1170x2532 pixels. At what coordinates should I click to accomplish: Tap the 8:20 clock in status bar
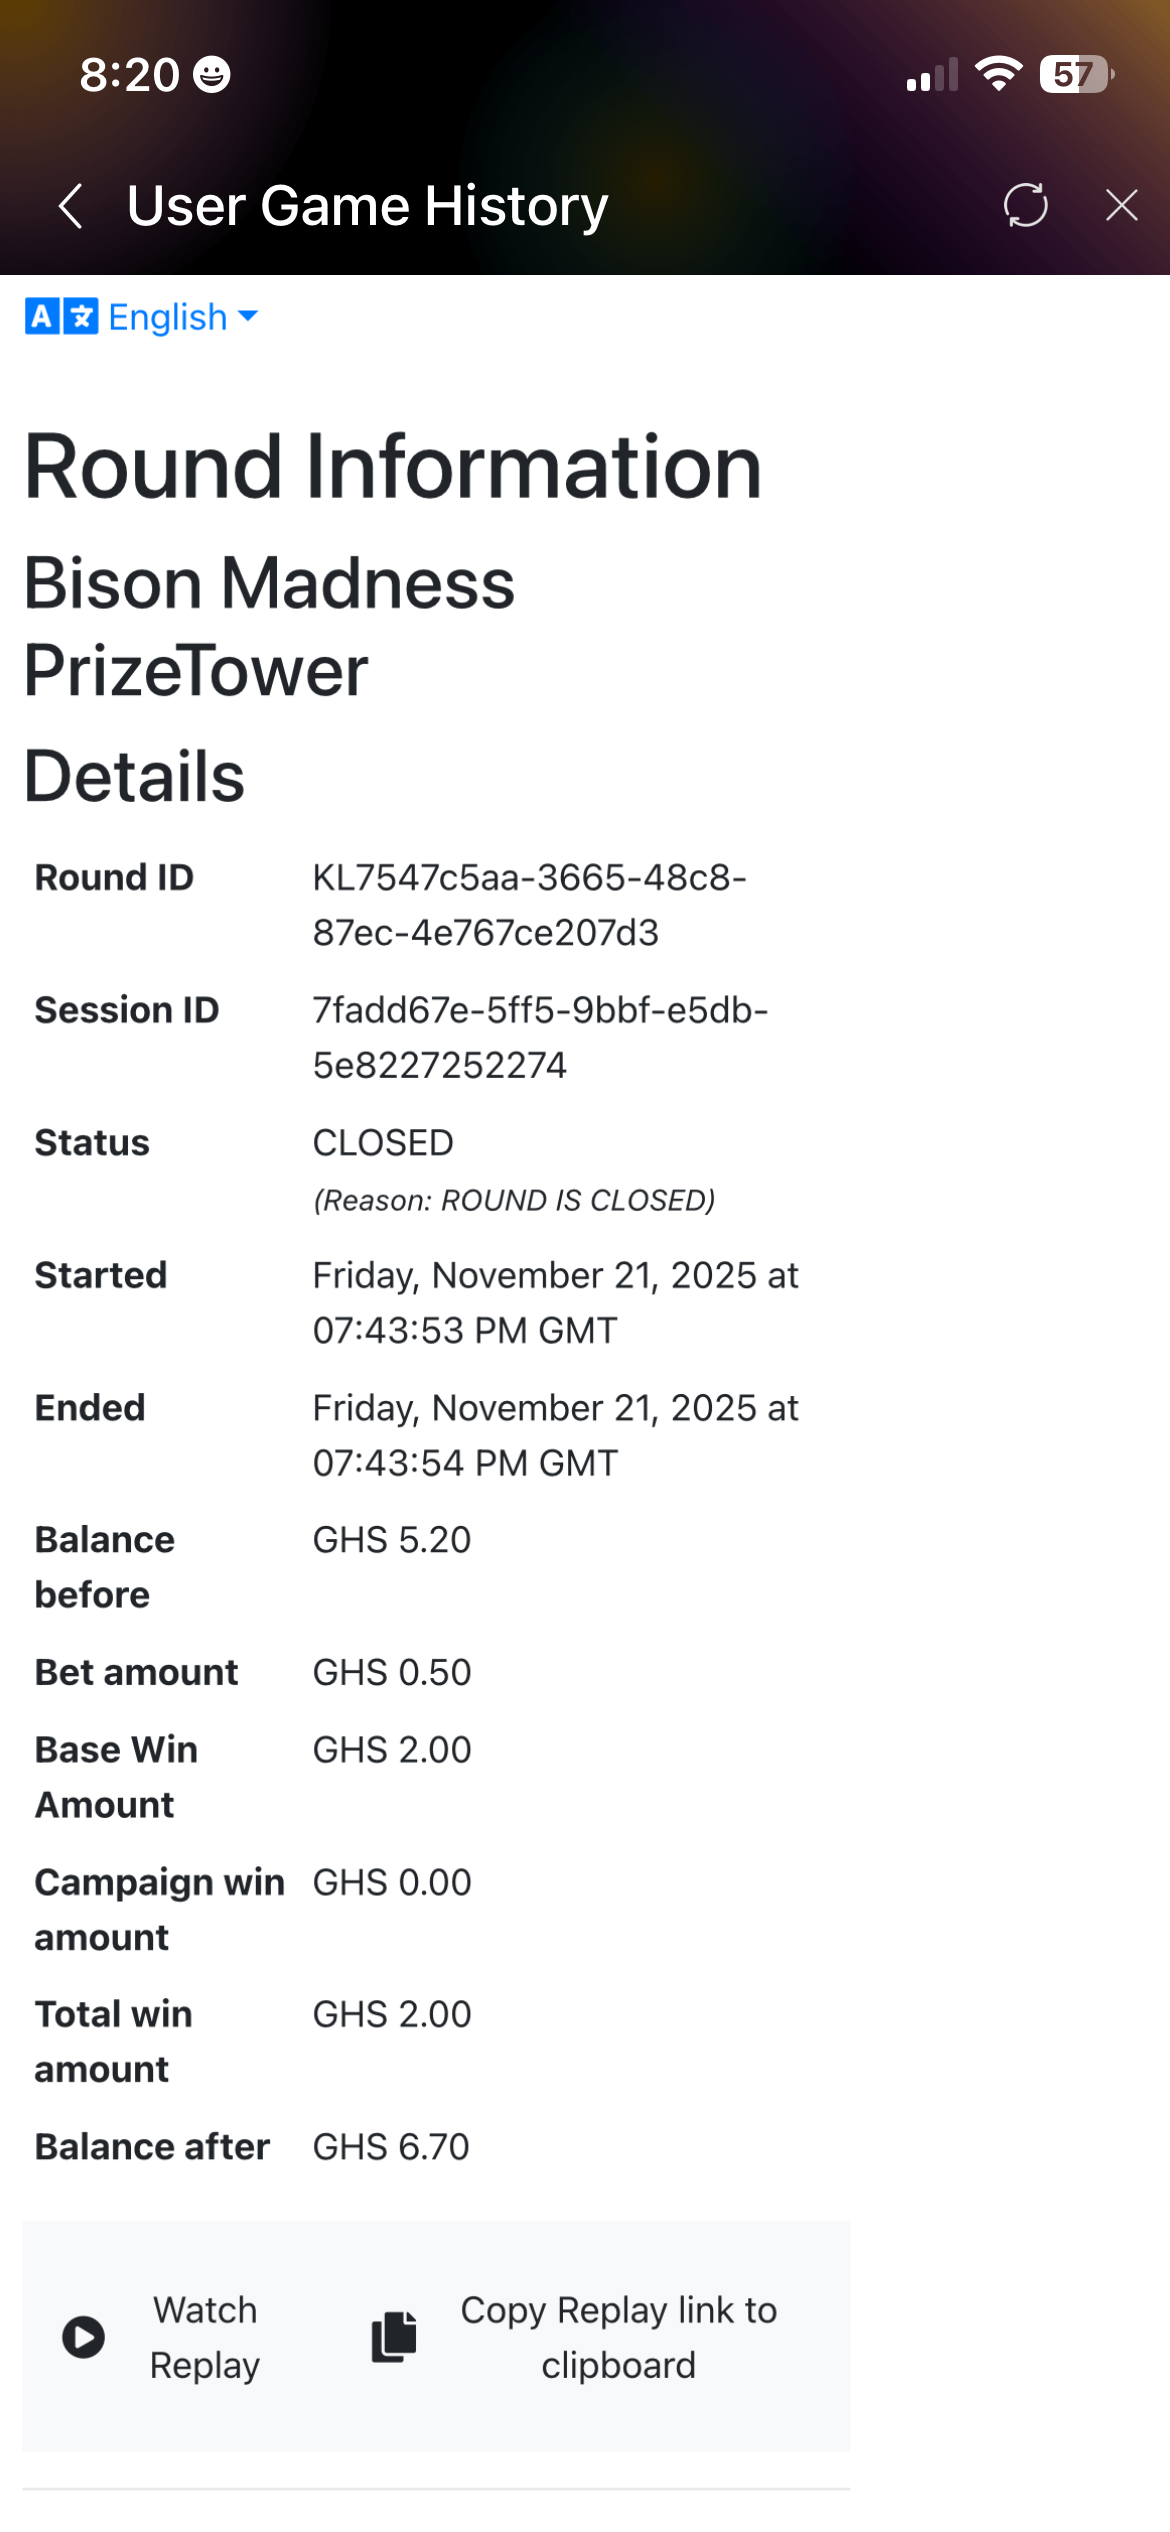129,74
